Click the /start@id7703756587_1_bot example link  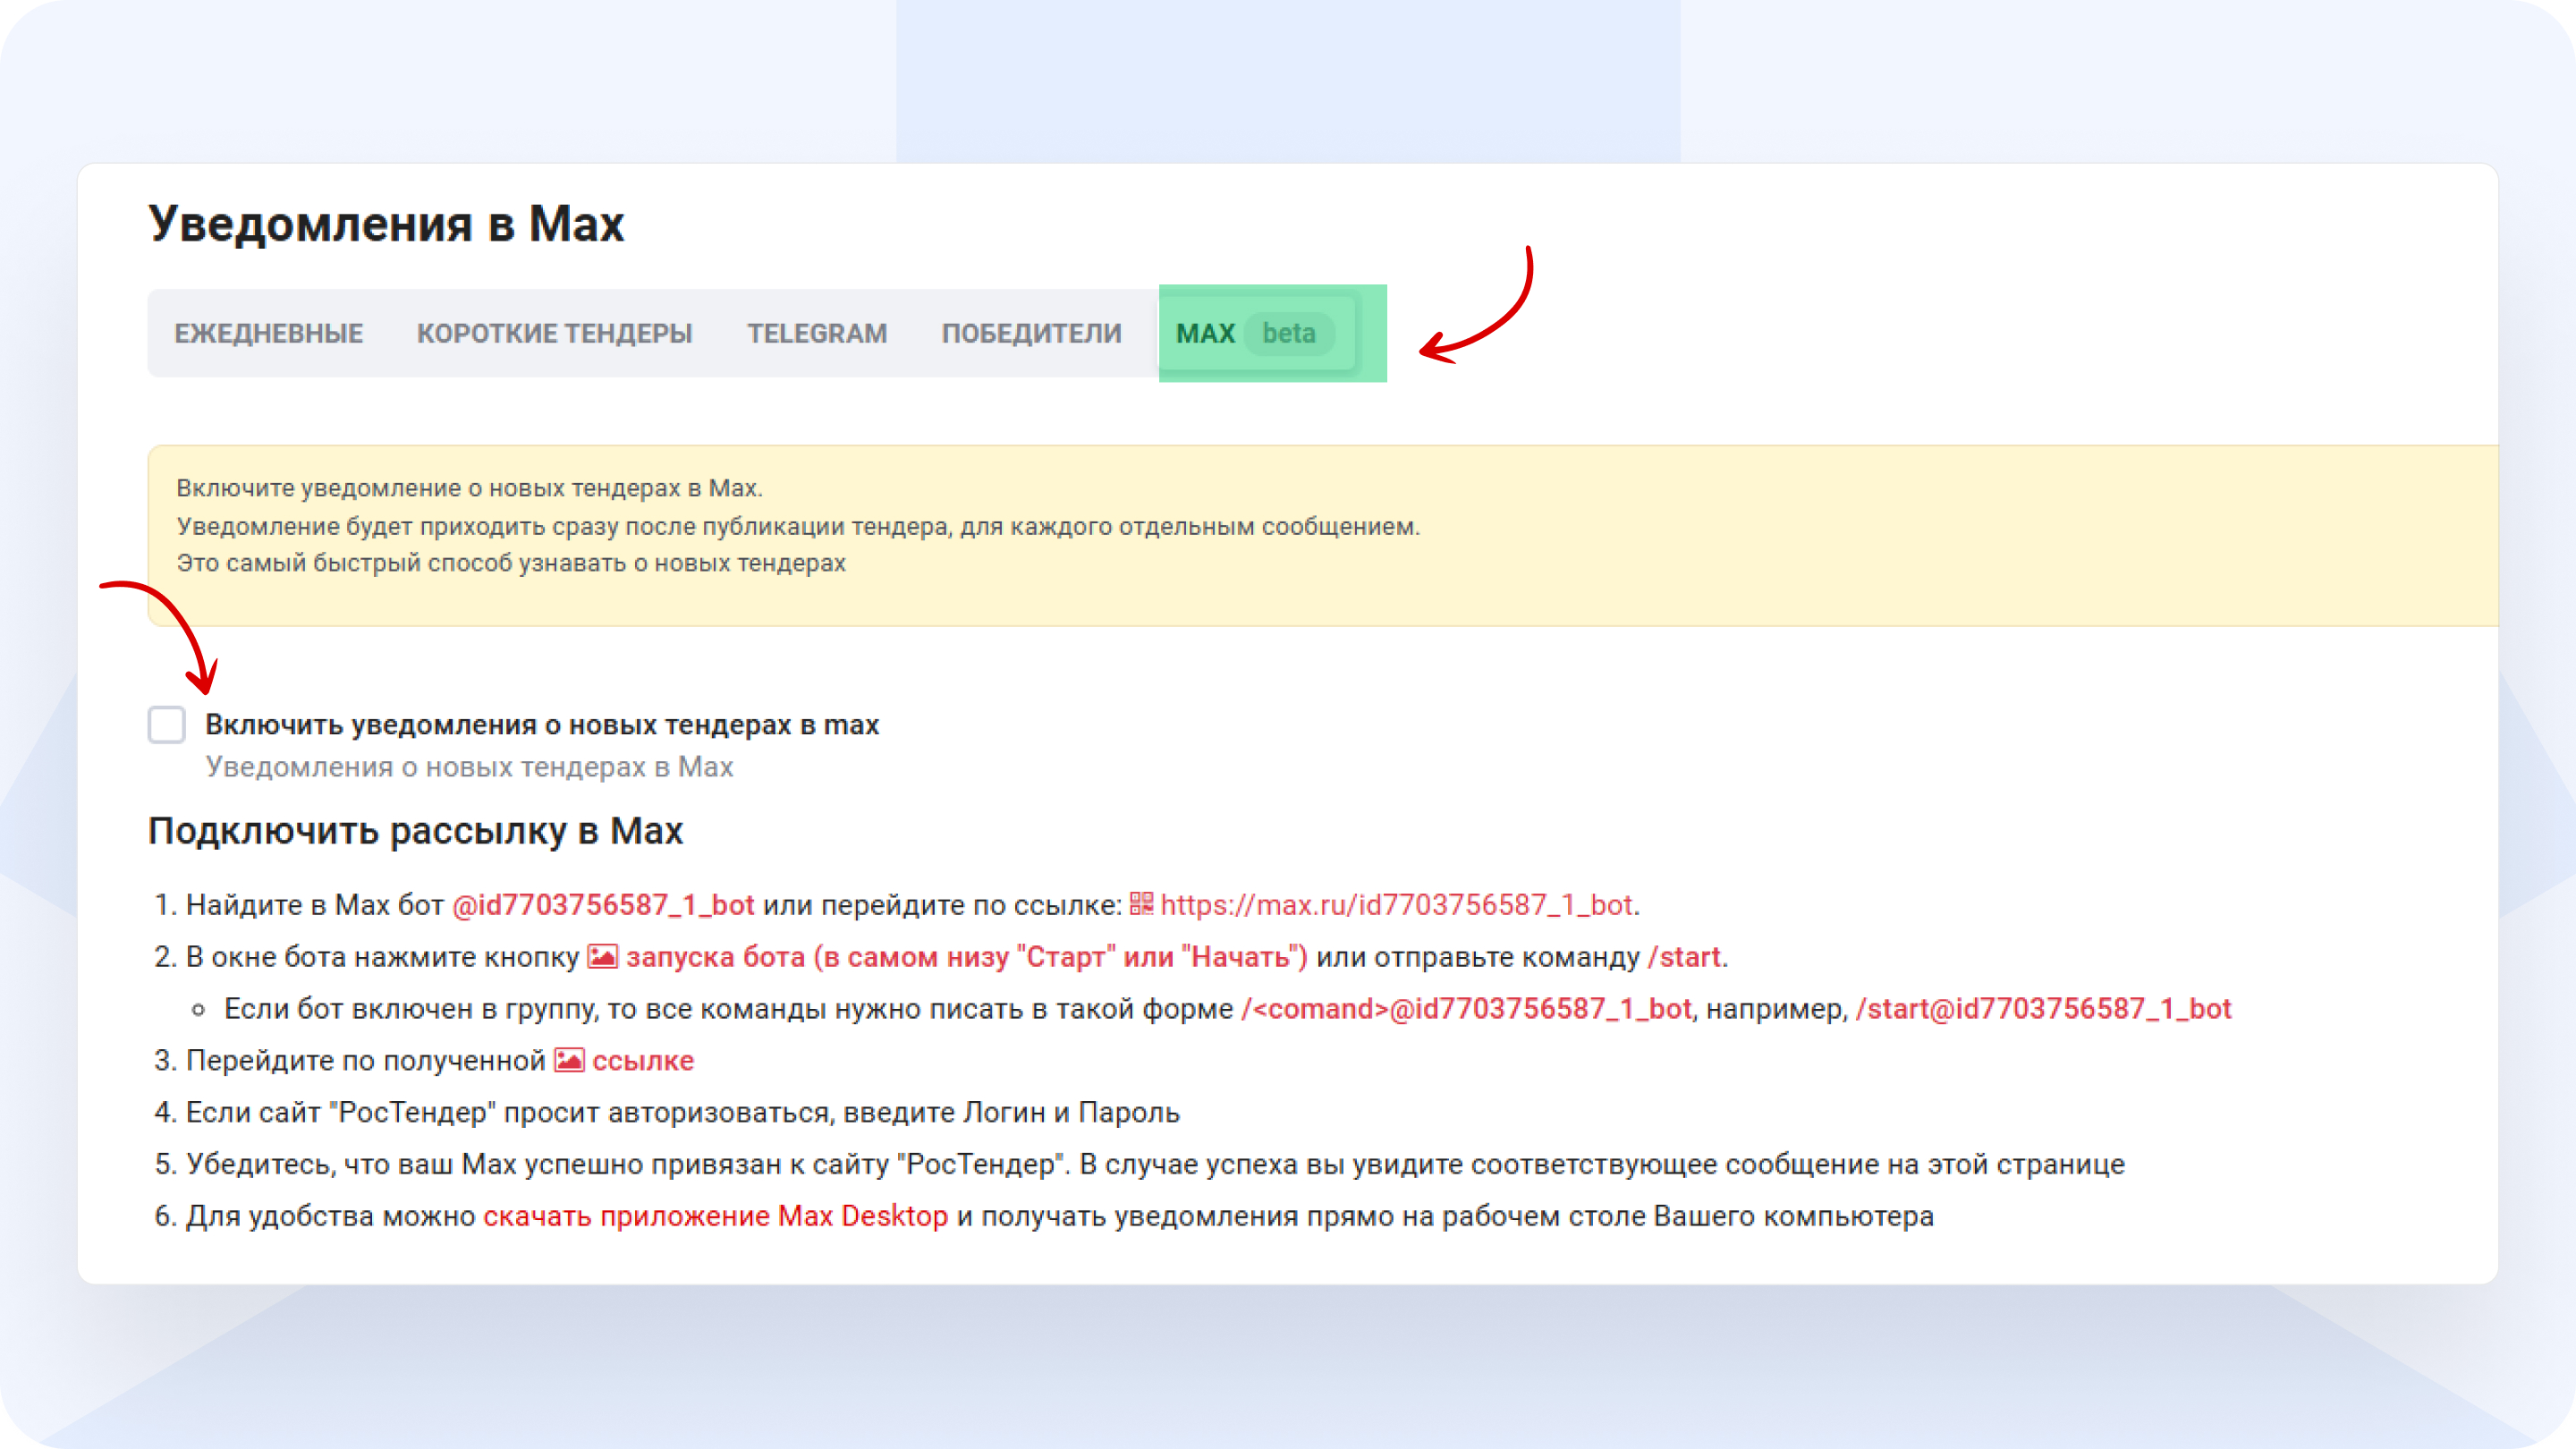[x=2043, y=1009]
